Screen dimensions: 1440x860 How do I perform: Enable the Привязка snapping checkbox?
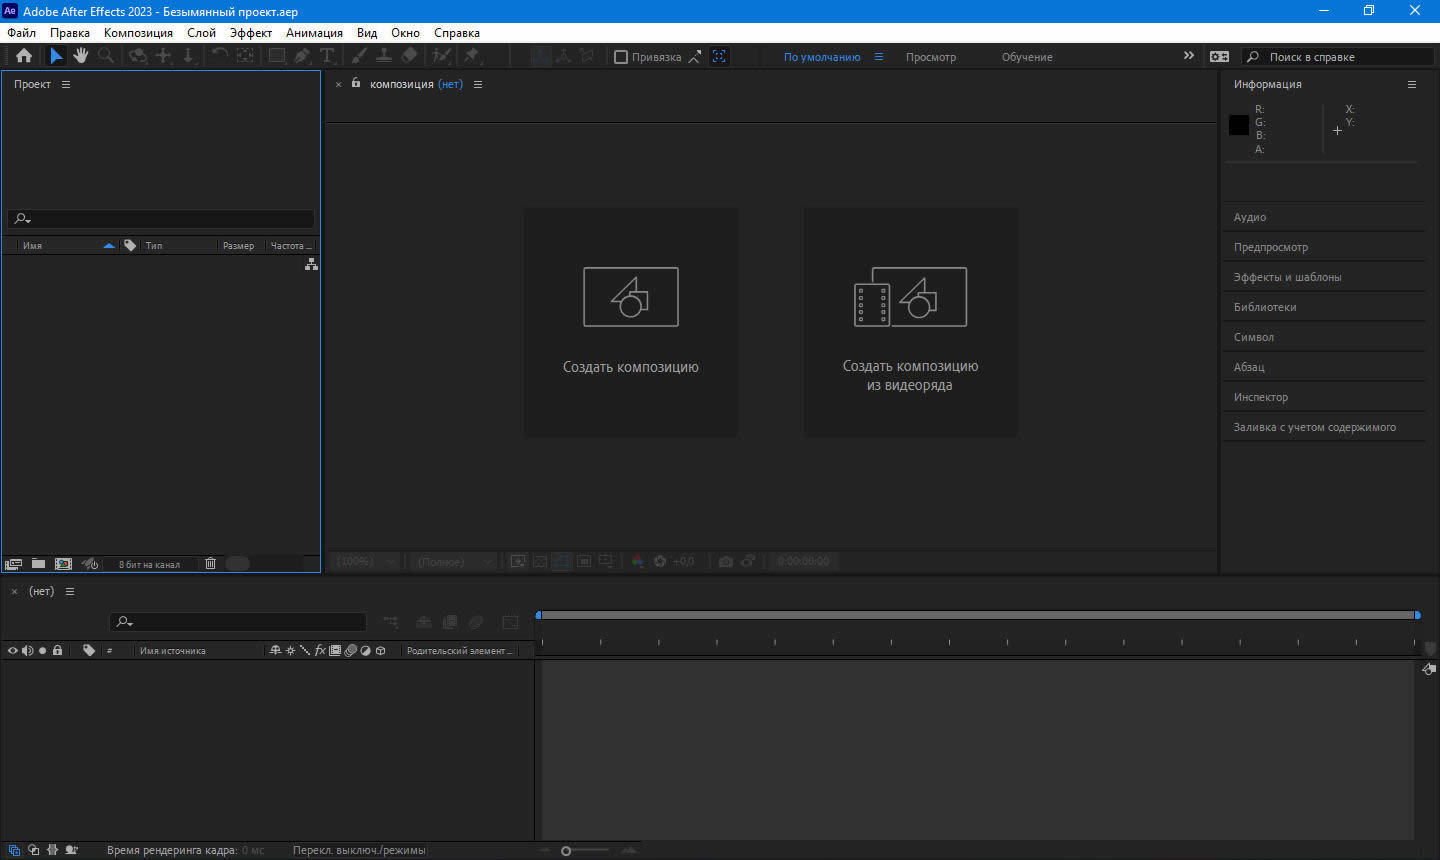pyautogui.click(x=621, y=57)
